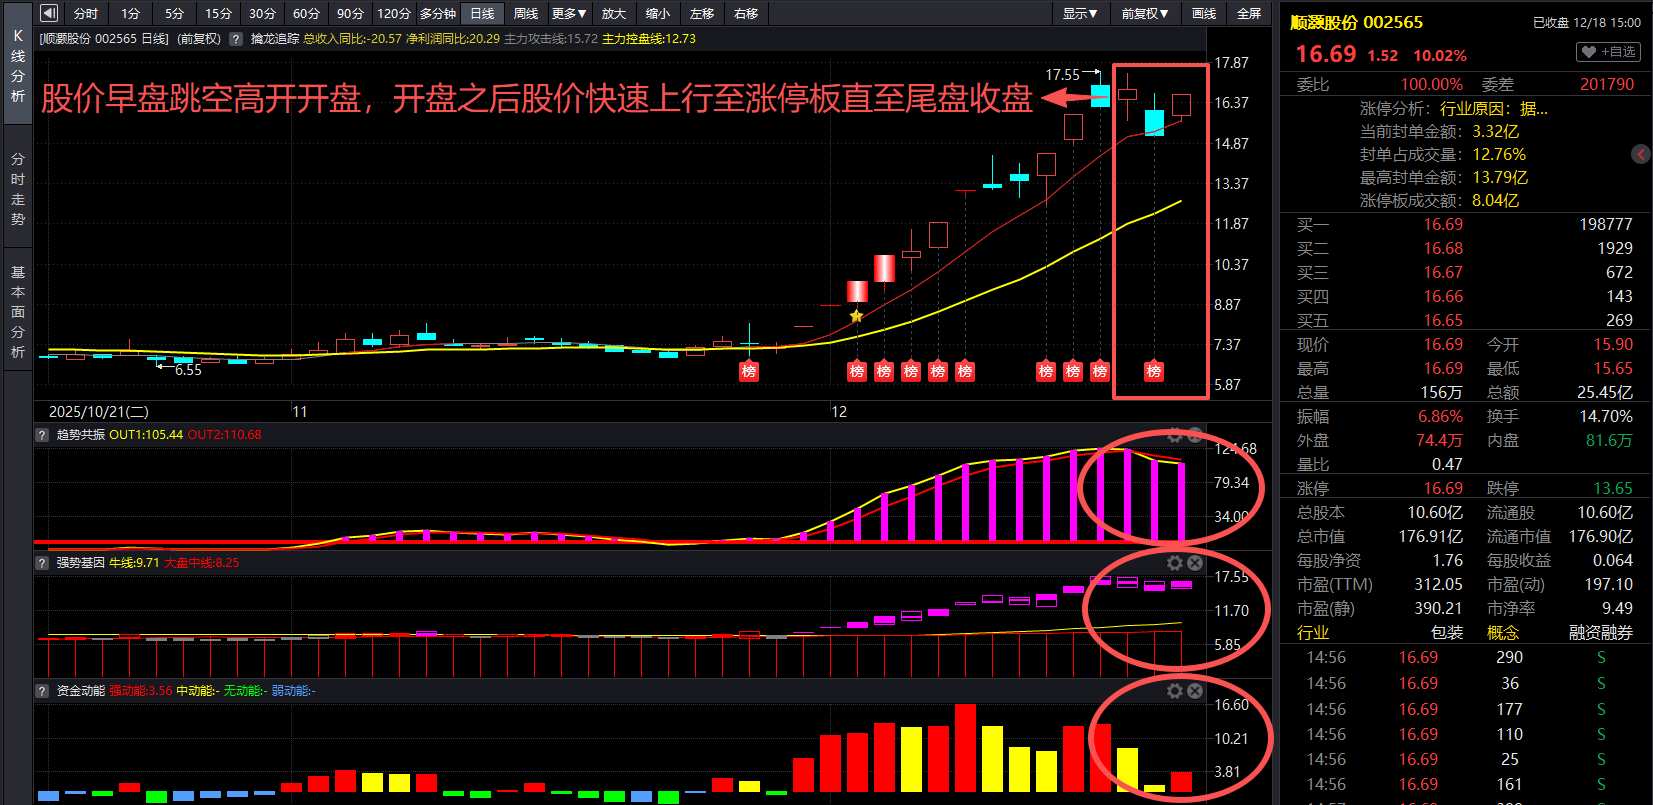Click the 行业 label in the quote panel

point(1313,632)
